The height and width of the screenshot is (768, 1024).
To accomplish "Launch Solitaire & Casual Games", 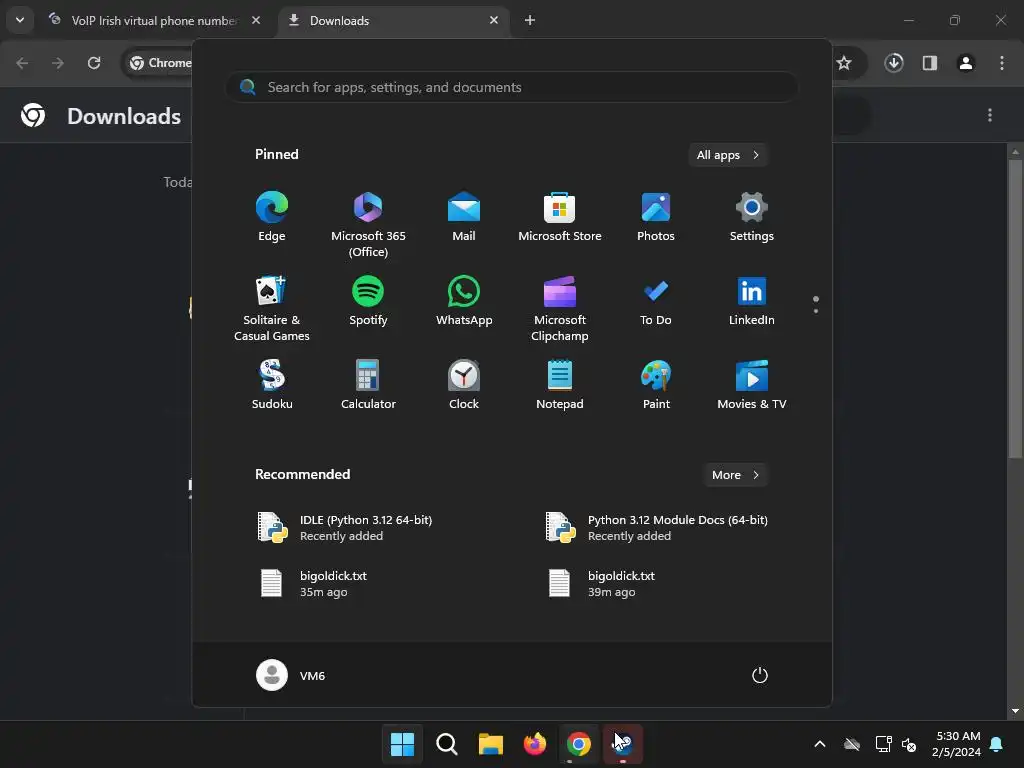I will tap(272, 309).
